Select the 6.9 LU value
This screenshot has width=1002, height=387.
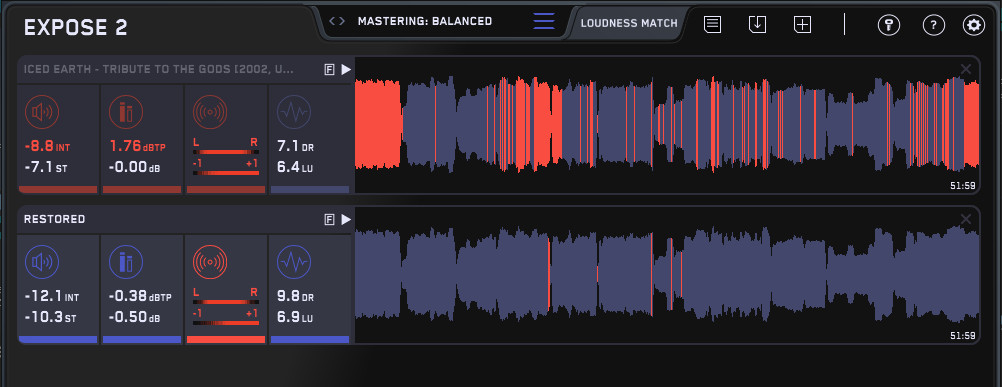pos(295,317)
